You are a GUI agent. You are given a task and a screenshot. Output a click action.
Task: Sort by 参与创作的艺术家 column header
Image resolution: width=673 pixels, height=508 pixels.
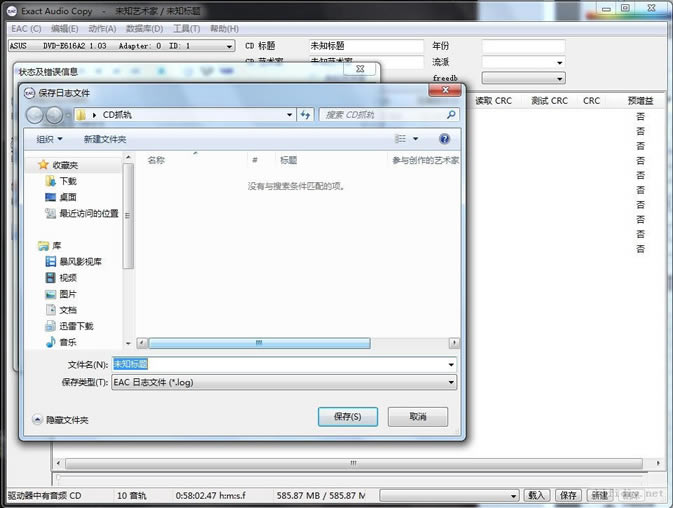coord(425,160)
